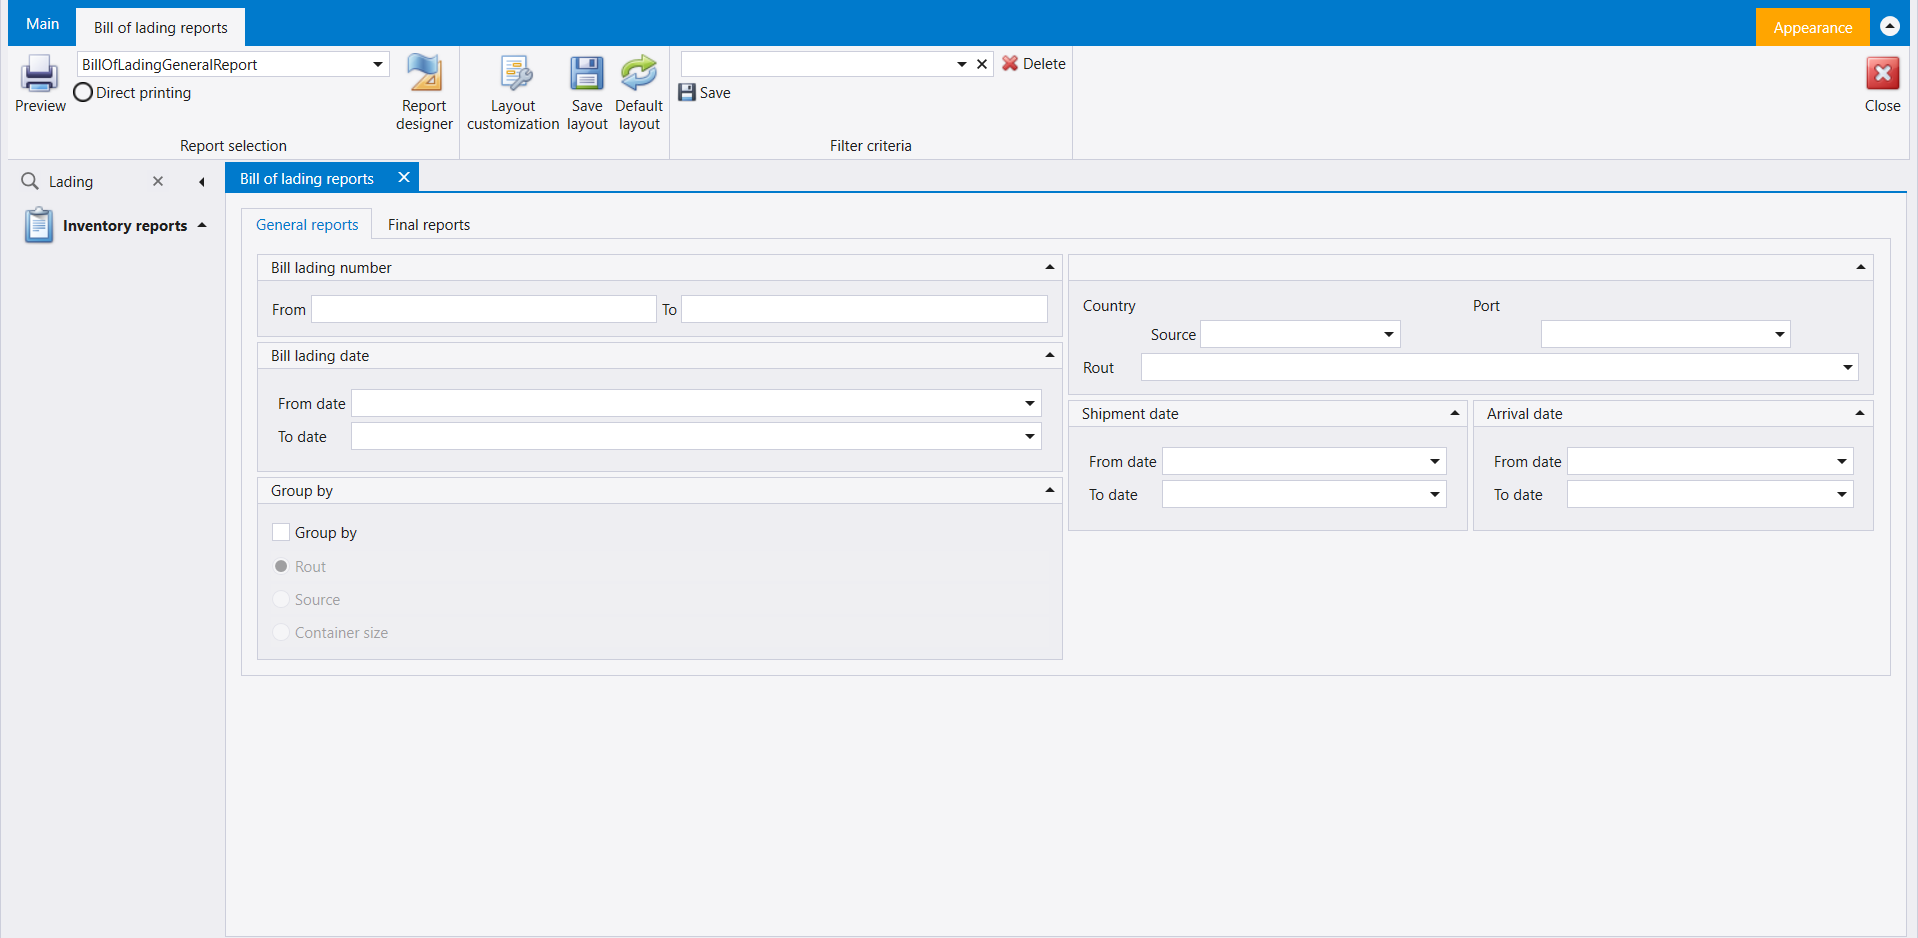Image resolution: width=1918 pixels, height=938 pixels.
Task: Open Arrival date To date dropdown
Action: click(1842, 494)
